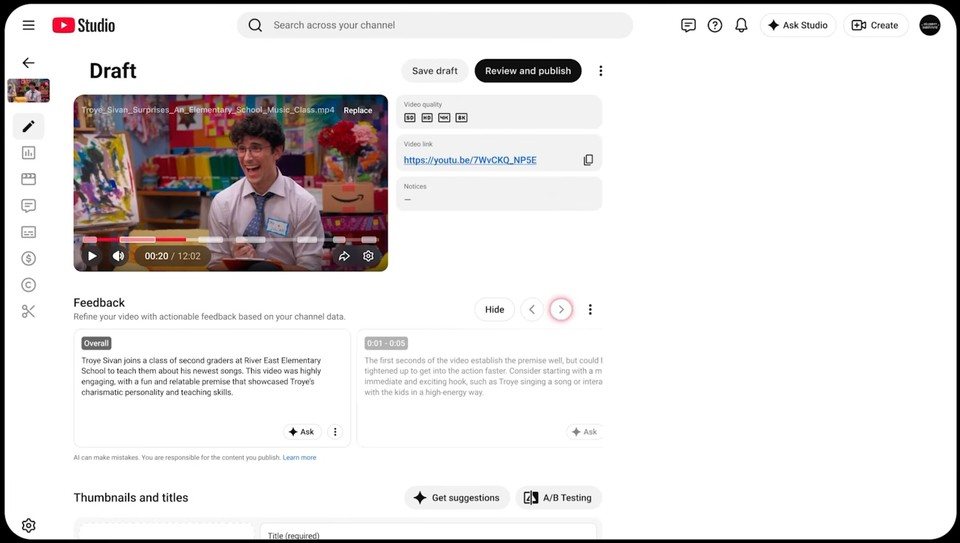Click the Notices panel
Viewport: 960px width, 543px height.
tap(499, 193)
